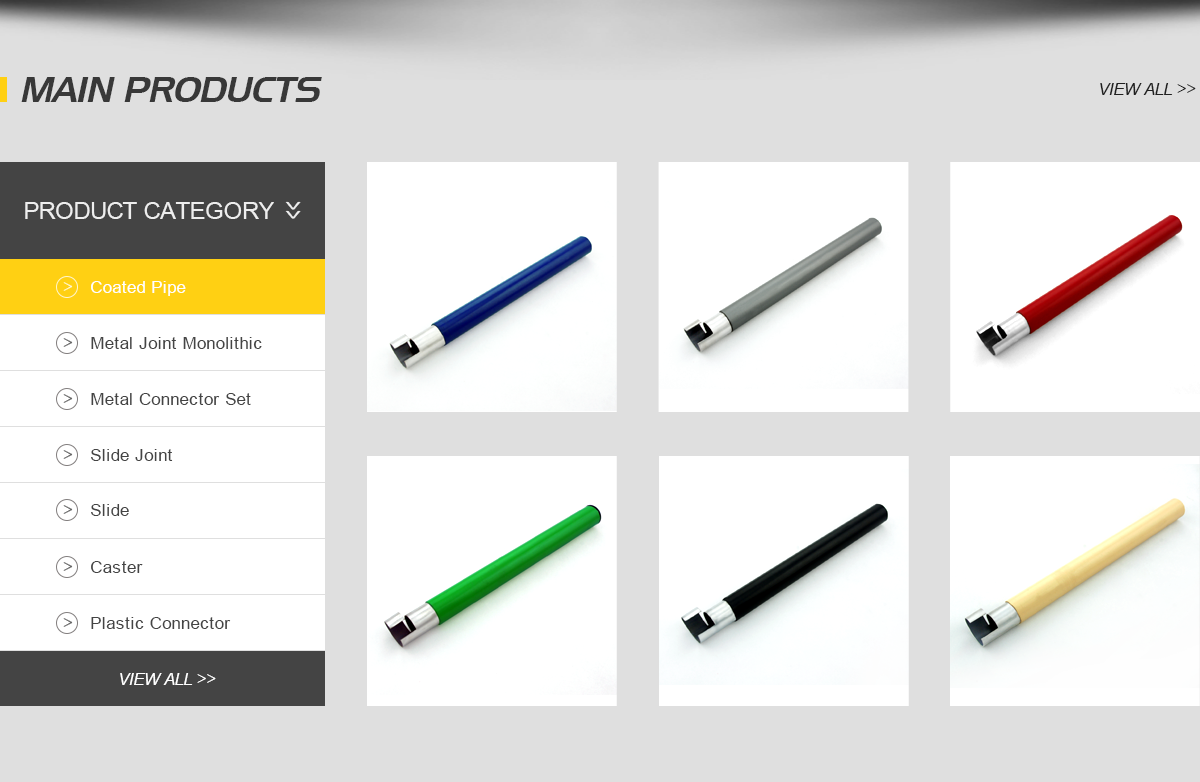1200x782 pixels.
Task: Open the black coated pipe product
Action: tap(783, 581)
